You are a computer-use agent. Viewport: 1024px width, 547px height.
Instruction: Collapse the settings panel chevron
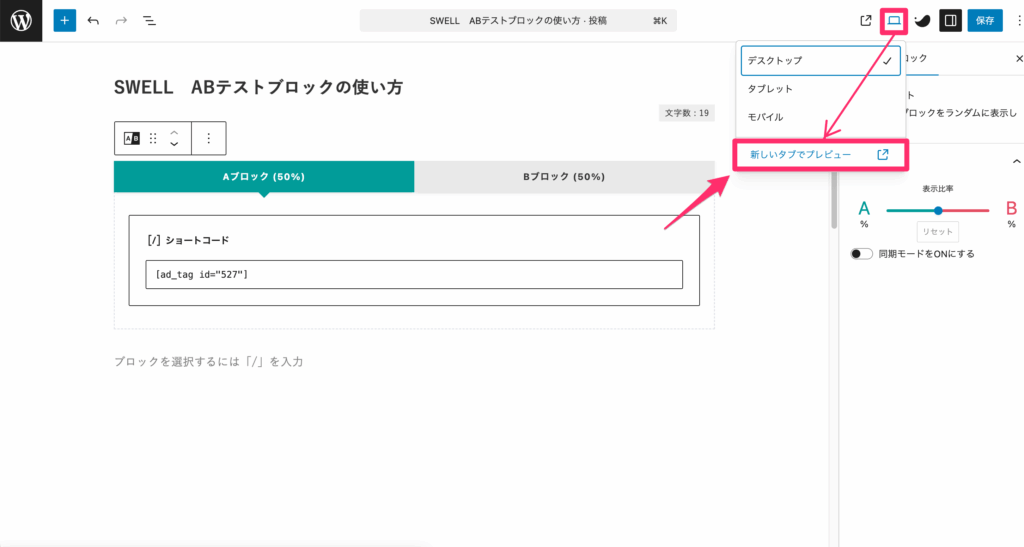click(1016, 161)
